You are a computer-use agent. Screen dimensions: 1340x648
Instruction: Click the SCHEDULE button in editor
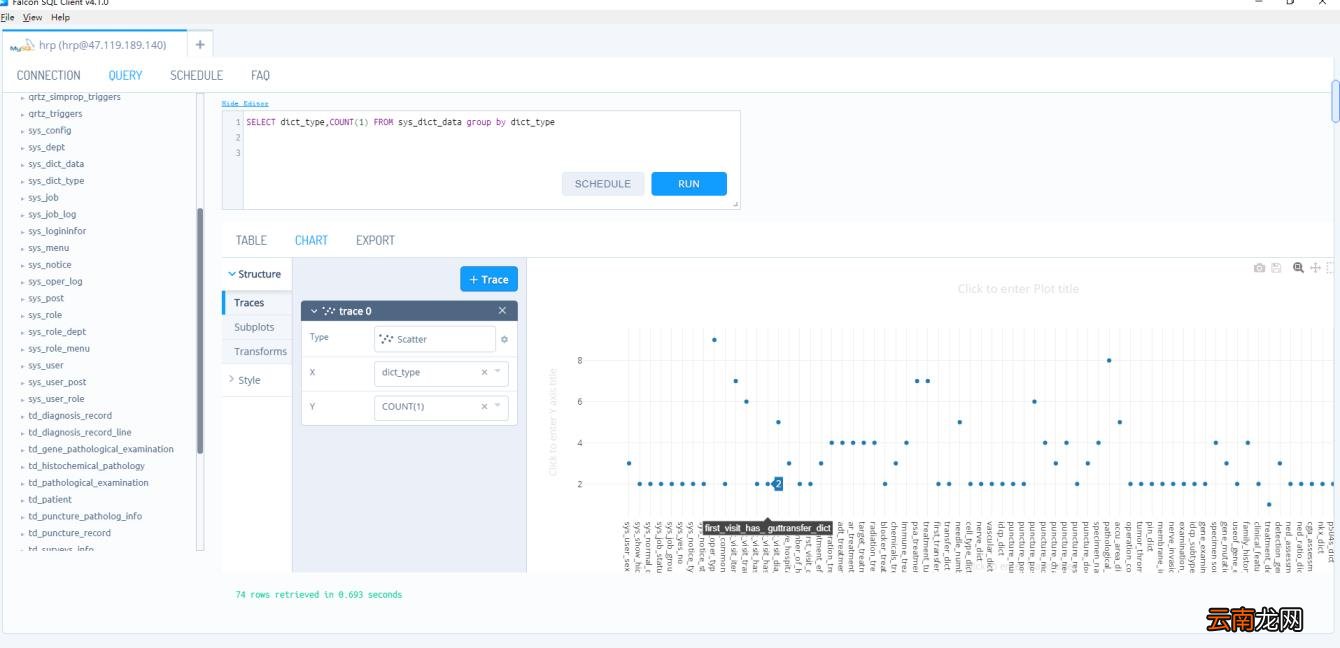pyautogui.click(x=603, y=184)
